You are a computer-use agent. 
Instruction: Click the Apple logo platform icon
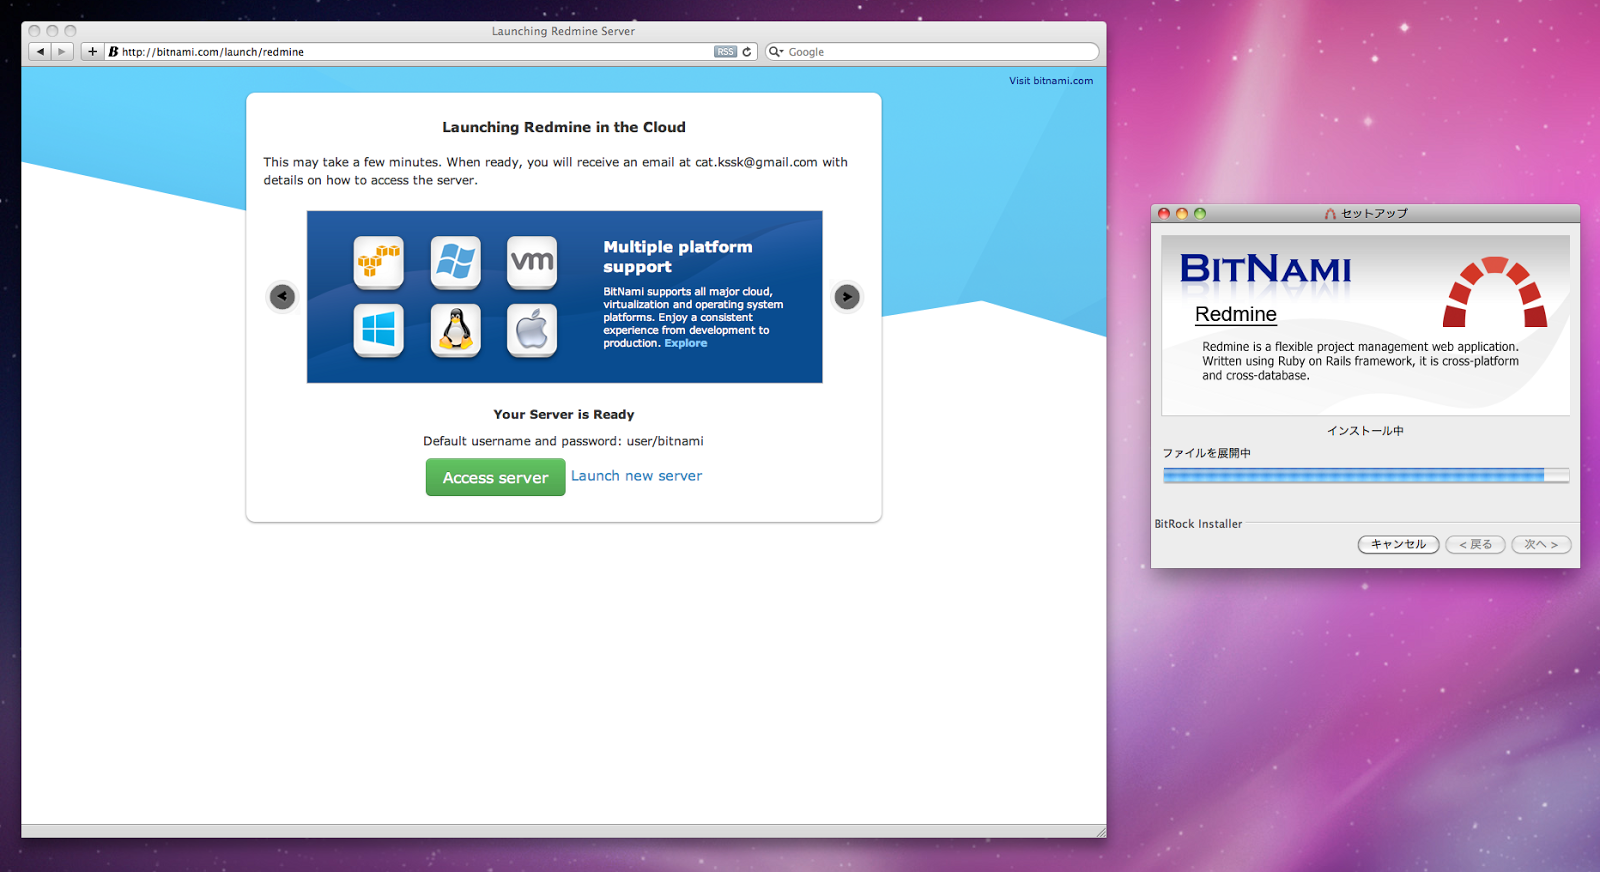click(x=532, y=330)
